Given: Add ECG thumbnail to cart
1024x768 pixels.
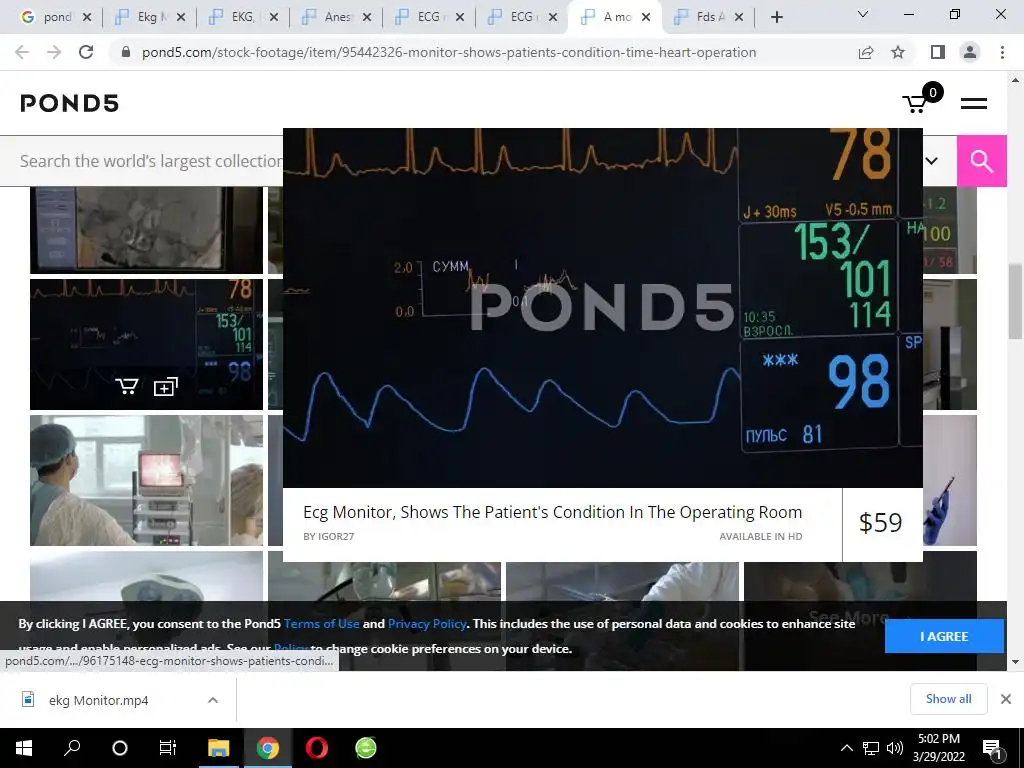Looking at the screenshot, I should pos(127,387).
